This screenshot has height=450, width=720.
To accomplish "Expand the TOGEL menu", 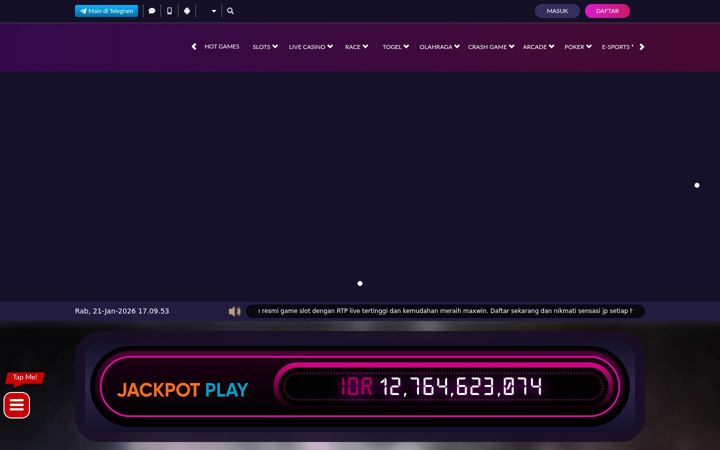I will pos(395,47).
